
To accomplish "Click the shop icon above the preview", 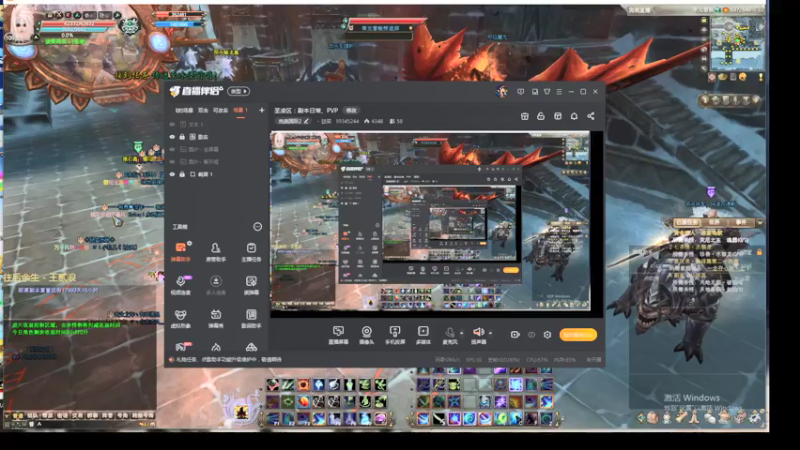I will pos(524,116).
